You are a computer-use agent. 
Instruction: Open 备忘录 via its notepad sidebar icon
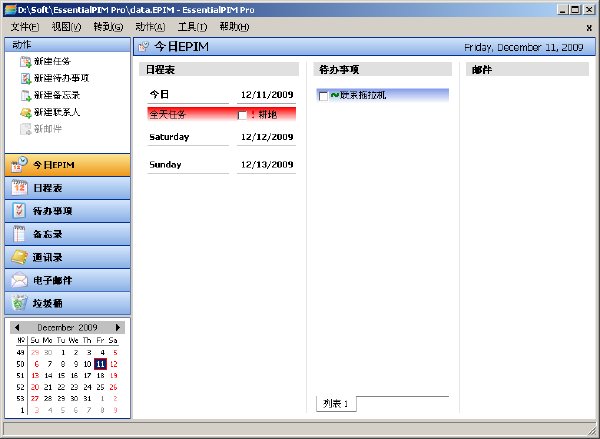click(x=19, y=234)
